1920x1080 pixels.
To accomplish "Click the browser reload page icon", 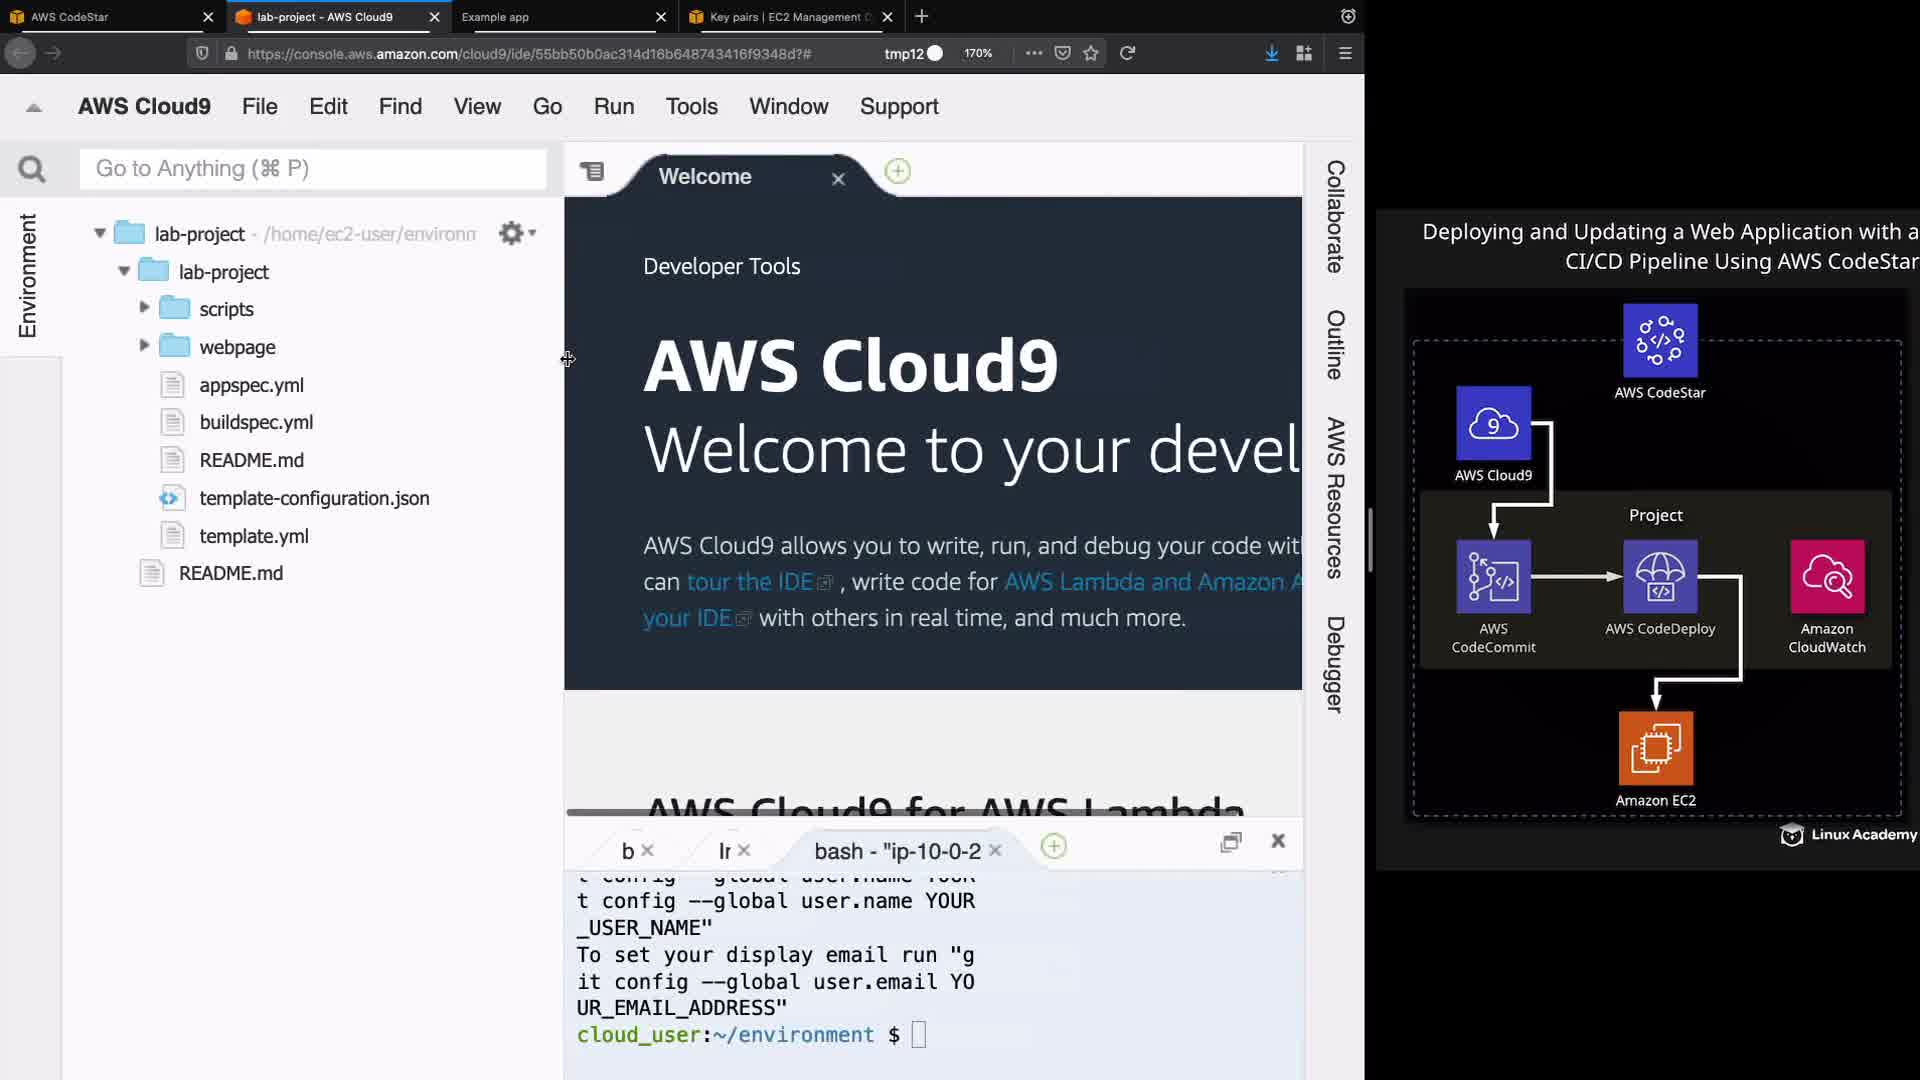I will [x=1127, y=53].
